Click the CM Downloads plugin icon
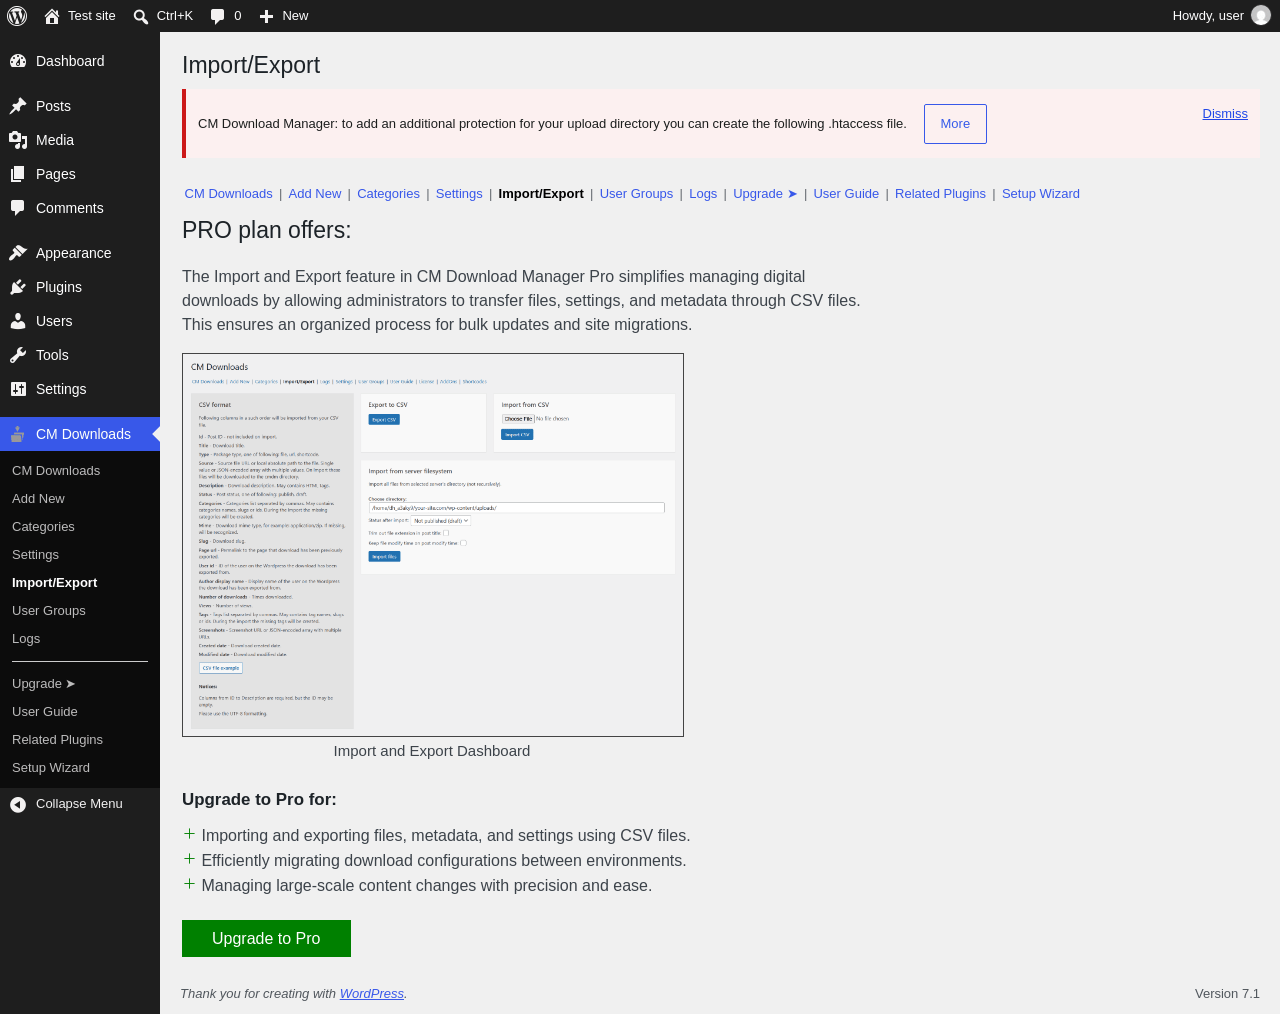The height and width of the screenshot is (1014, 1280). (x=18, y=434)
